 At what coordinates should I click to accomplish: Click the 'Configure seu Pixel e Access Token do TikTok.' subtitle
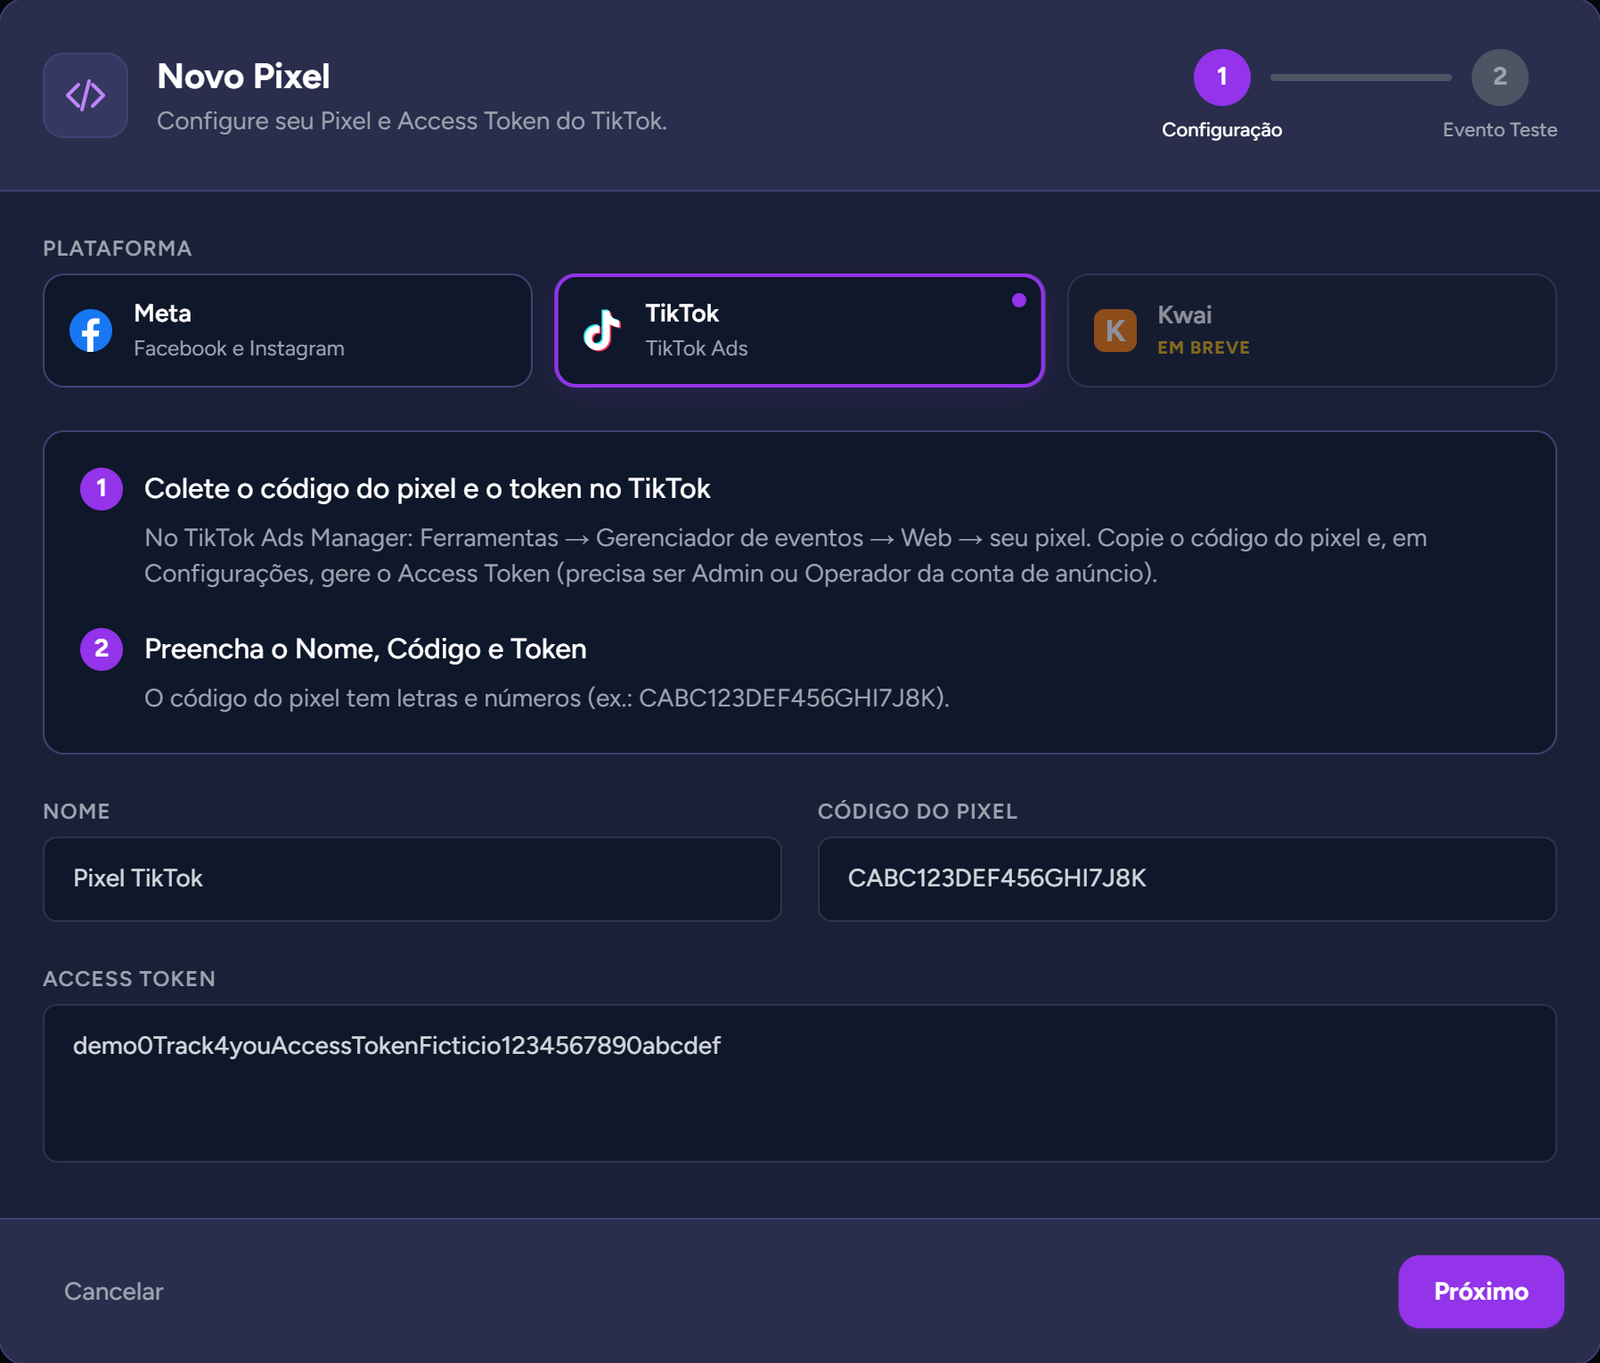[412, 121]
